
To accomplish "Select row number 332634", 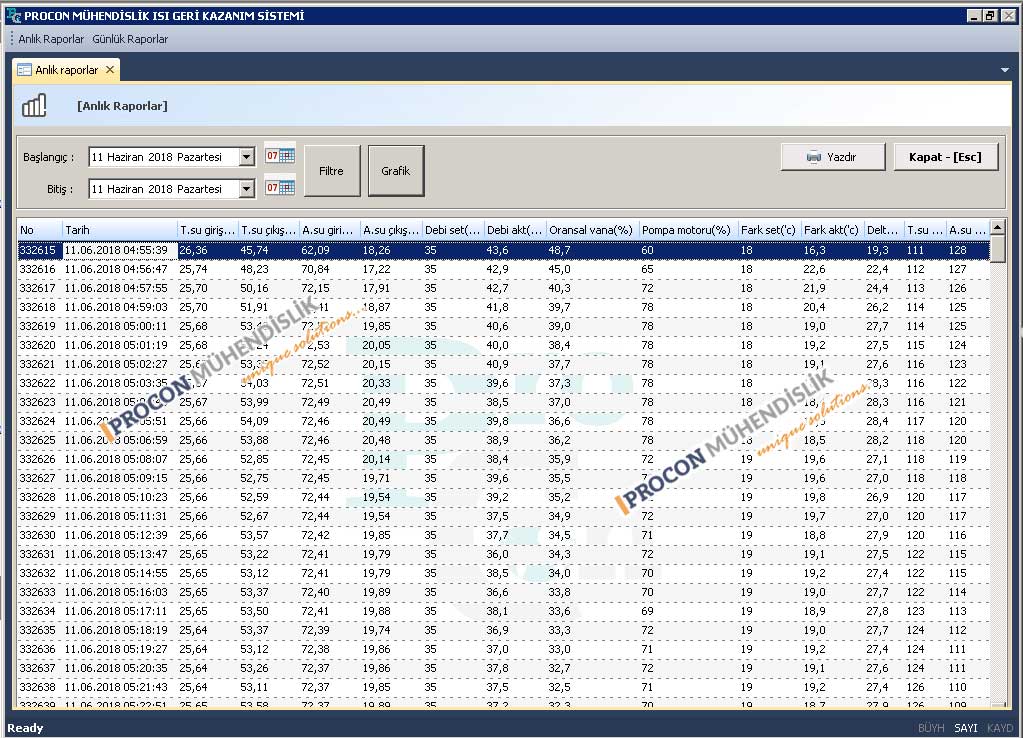I will (37, 611).
